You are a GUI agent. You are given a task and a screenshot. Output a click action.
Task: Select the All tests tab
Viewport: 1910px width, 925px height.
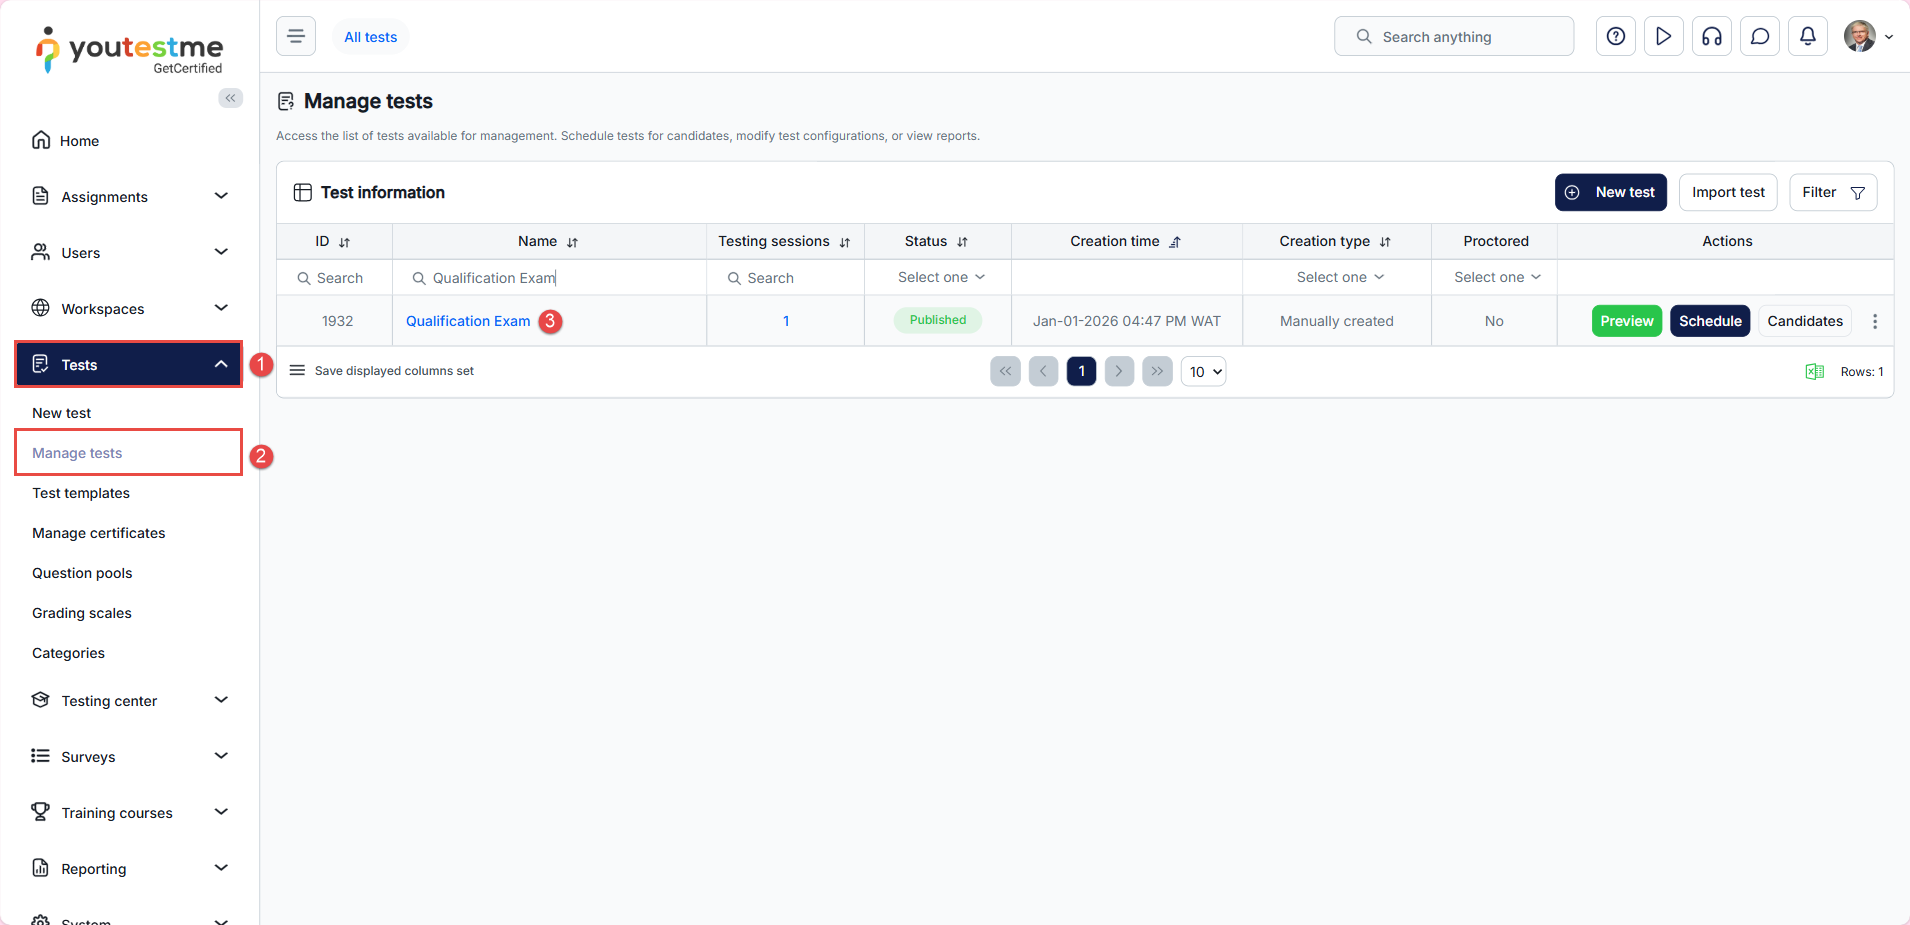pyautogui.click(x=370, y=37)
